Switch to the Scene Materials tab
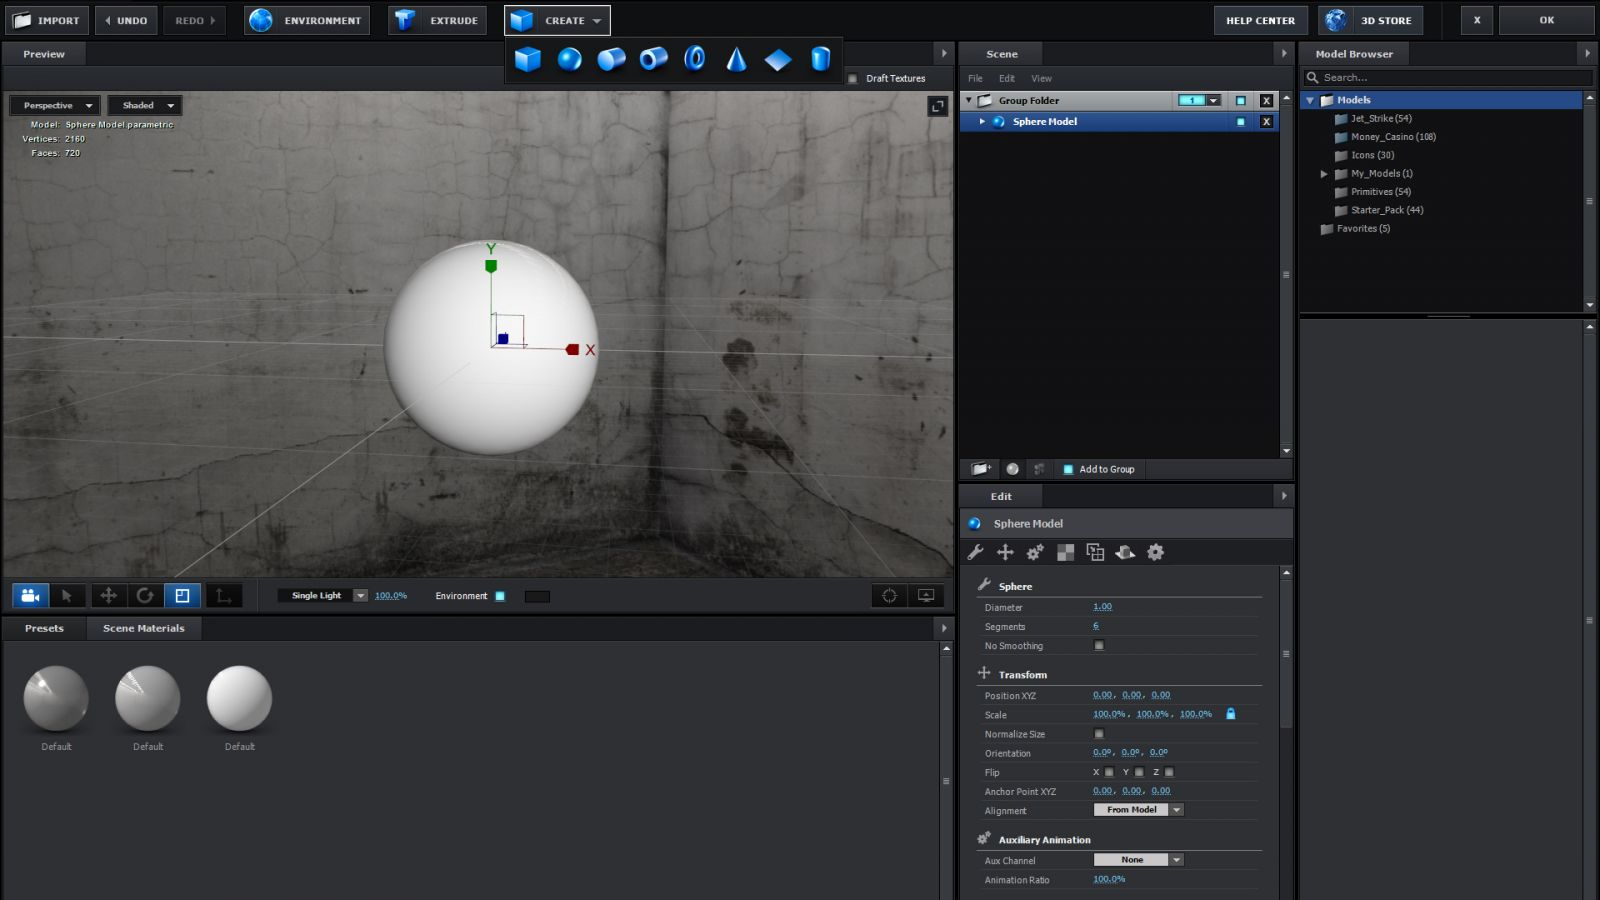The image size is (1600, 900). [143, 629]
